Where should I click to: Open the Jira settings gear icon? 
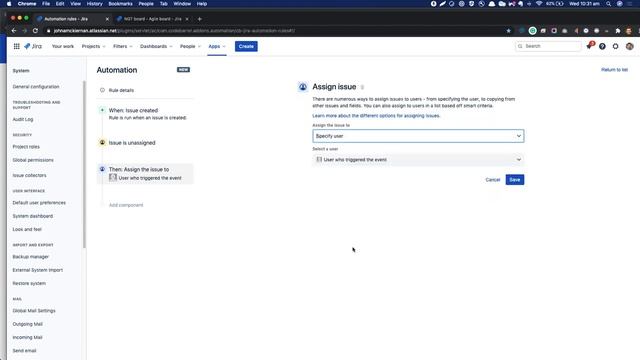(616, 47)
